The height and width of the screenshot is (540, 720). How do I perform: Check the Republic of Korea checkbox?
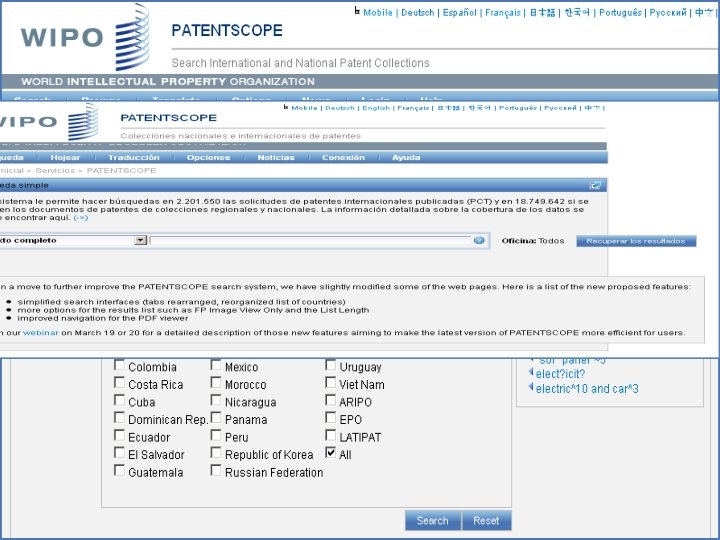[x=216, y=453]
